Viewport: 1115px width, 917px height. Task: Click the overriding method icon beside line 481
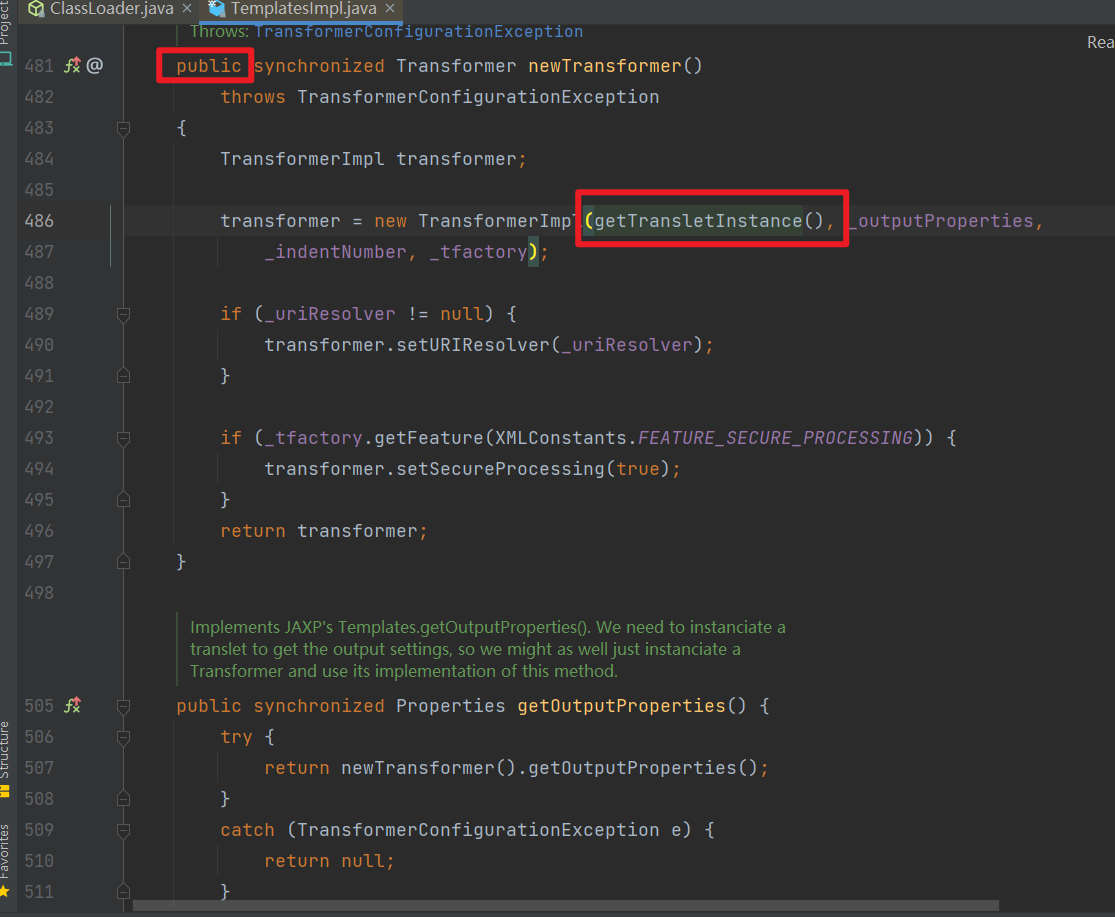click(71, 65)
